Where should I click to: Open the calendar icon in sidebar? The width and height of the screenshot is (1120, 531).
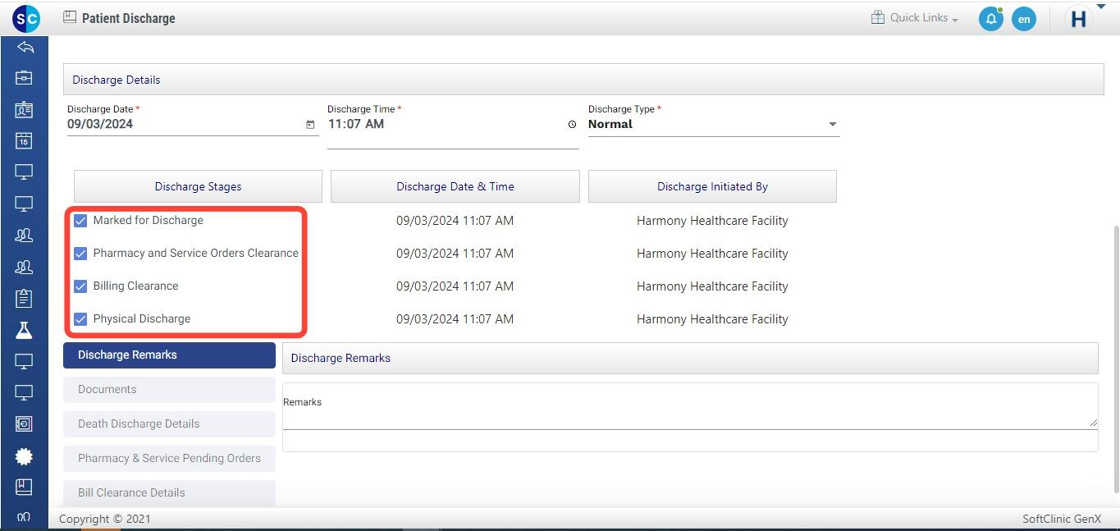(x=24, y=141)
